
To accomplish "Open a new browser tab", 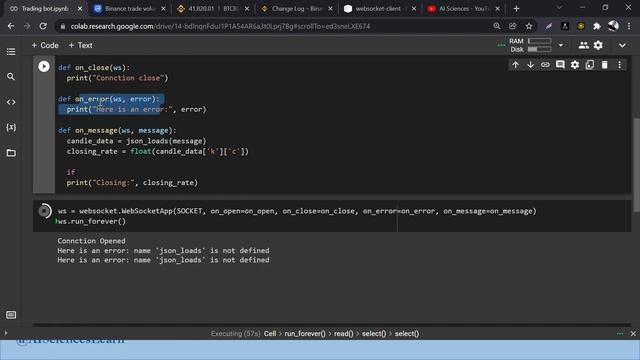I will (516, 9).
